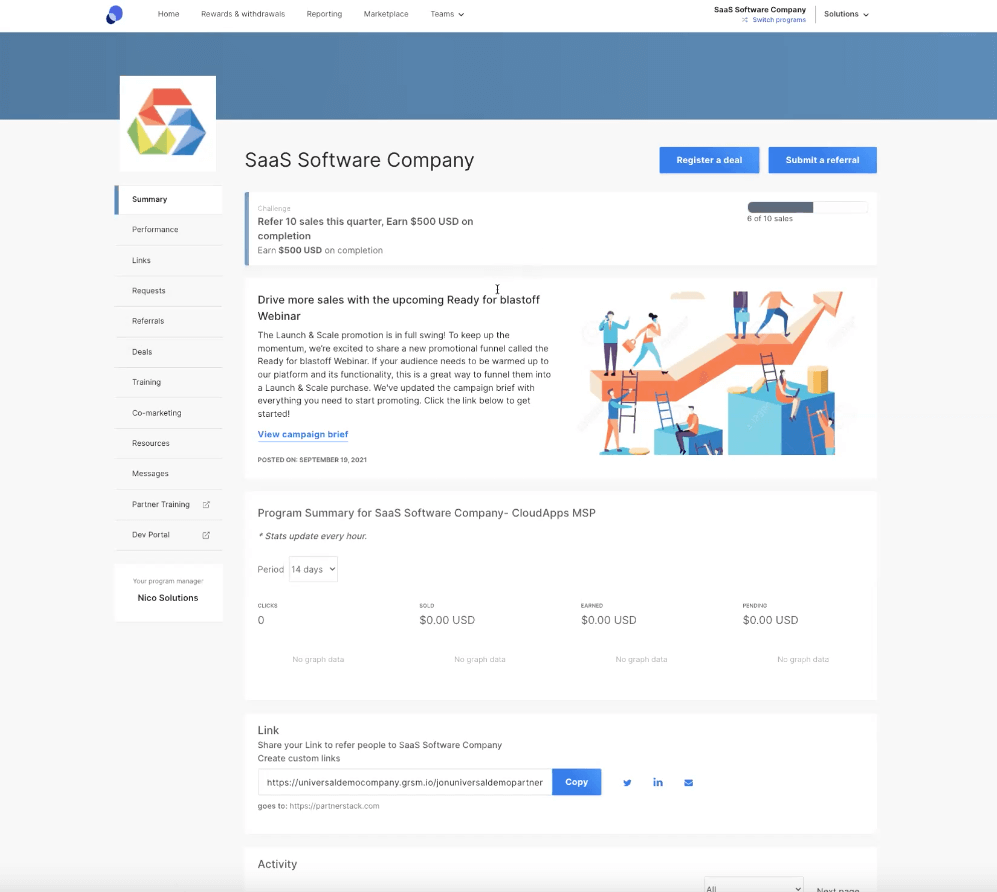Screen dimensions: 997x892
Task: Click the 6 of 10 sales progress bar
Action: click(808, 207)
